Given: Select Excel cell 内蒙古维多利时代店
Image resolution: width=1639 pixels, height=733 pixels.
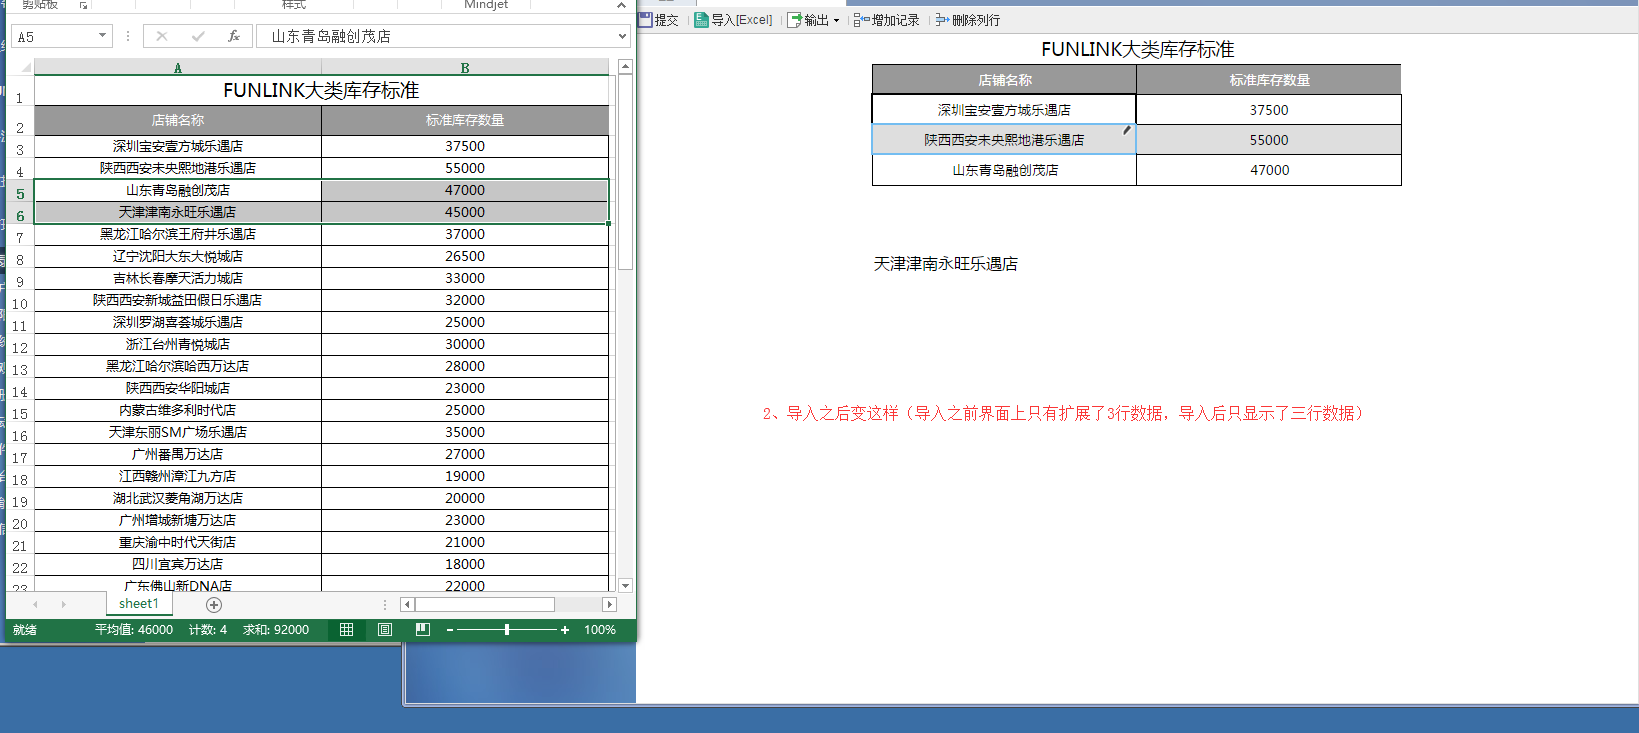Looking at the screenshot, I should tap(178, 410).
